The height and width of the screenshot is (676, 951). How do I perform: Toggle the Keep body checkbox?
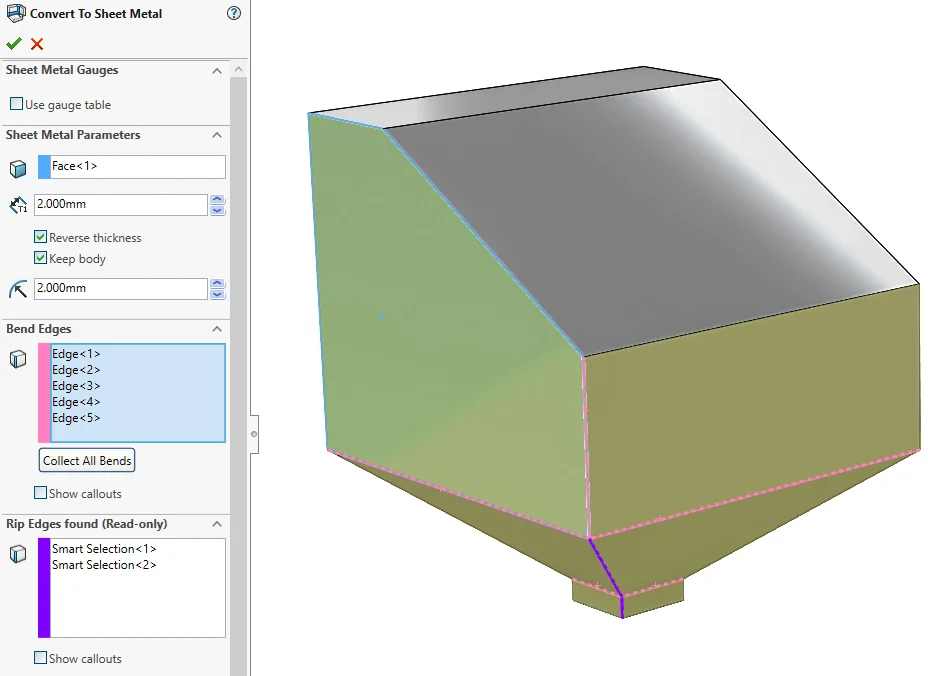(41, 259)
